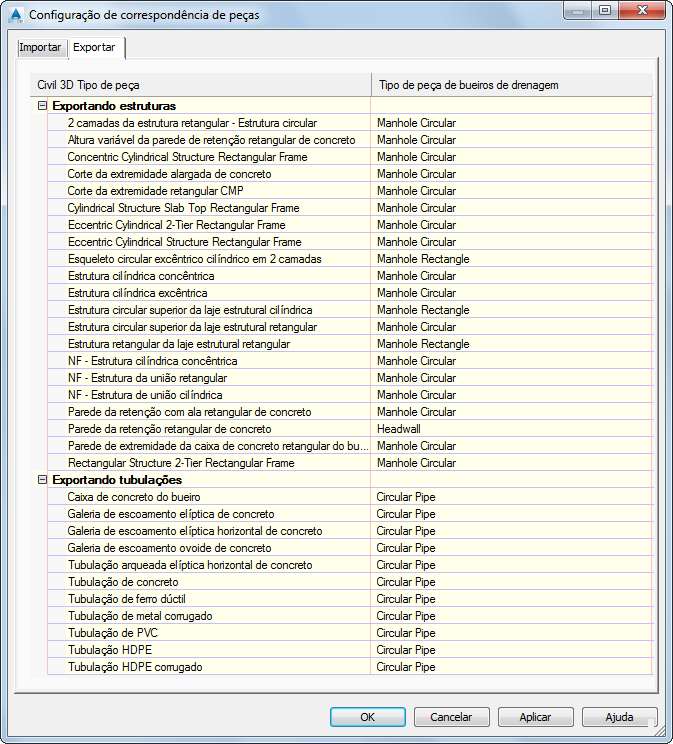This screenshot has height=744, width=673.
Task: Open Manhole Rectangle value for laje estrutural cilíndrica
Action: (512, 310)
